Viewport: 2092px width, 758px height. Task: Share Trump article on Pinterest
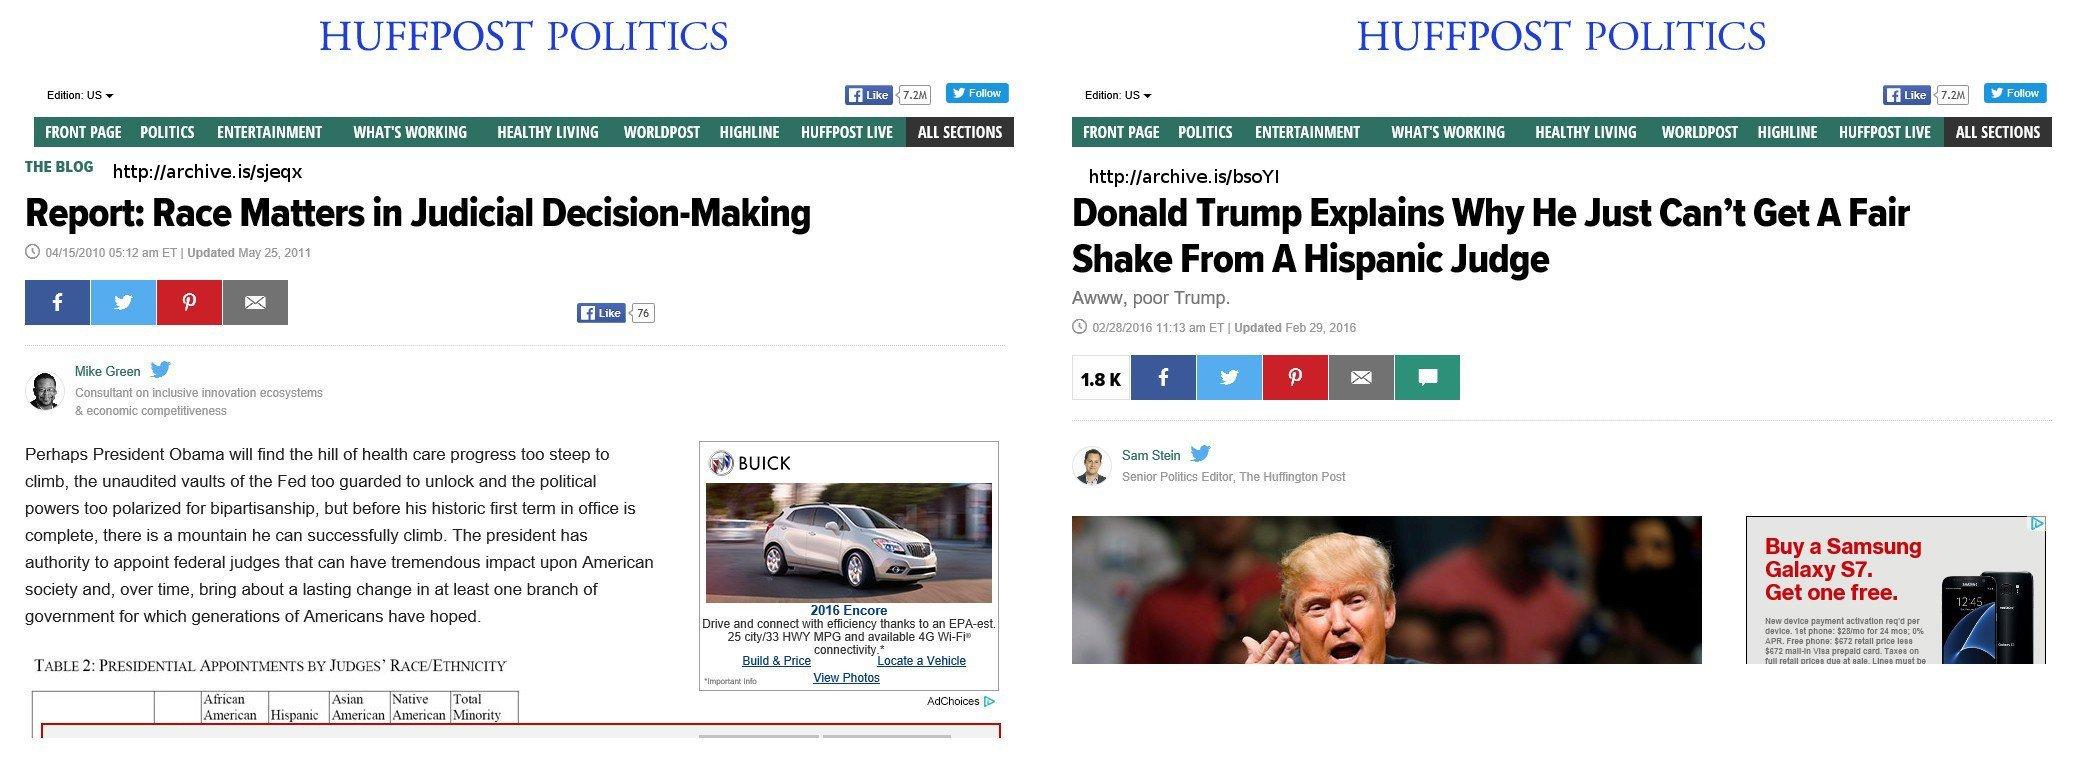tap(1295, 377)
